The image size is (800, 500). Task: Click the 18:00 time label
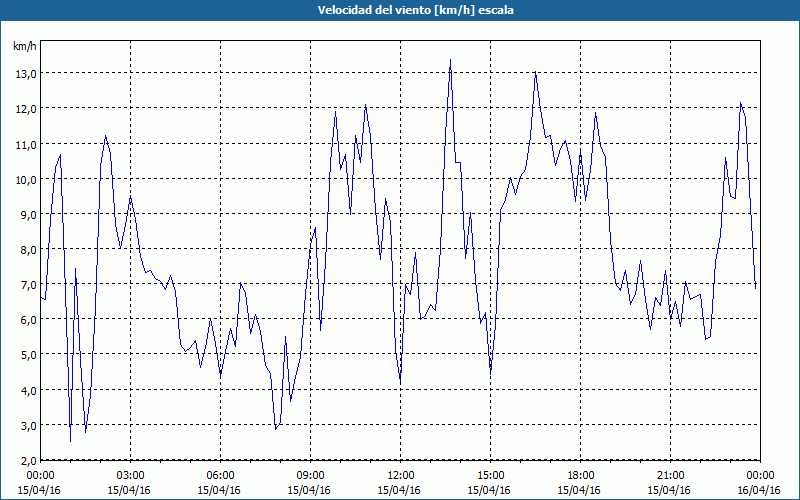[580, 476]
